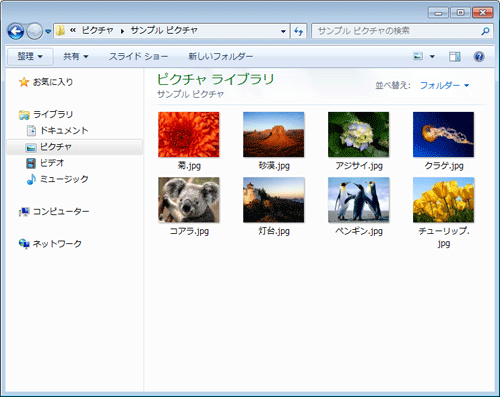
Task: Click the ネットワーク icon
Action: pos(24,244)
